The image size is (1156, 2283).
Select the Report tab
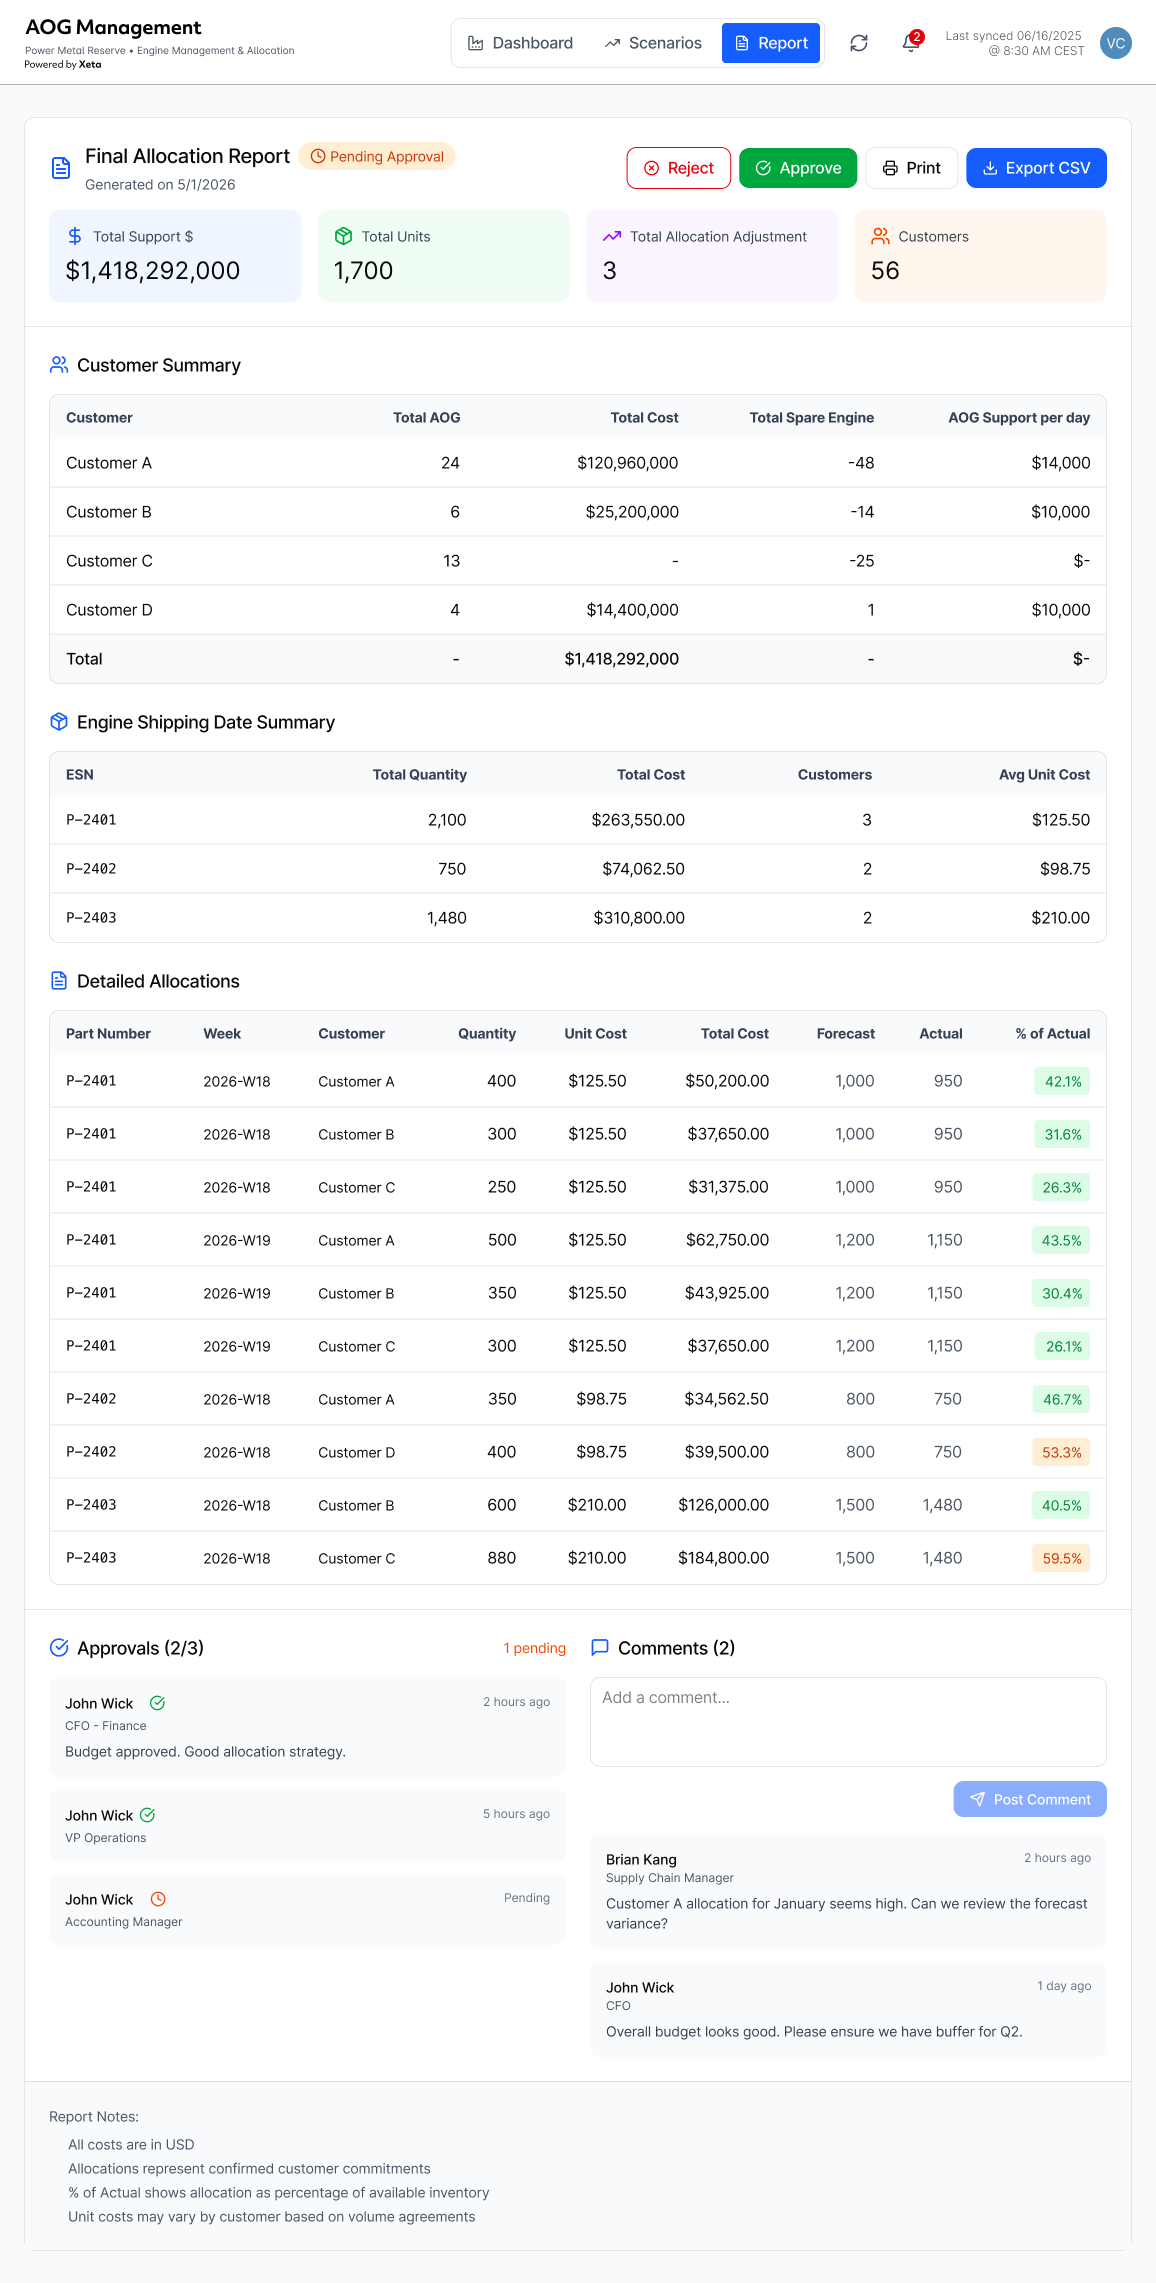pyautogui.click(x=771, y=43)
